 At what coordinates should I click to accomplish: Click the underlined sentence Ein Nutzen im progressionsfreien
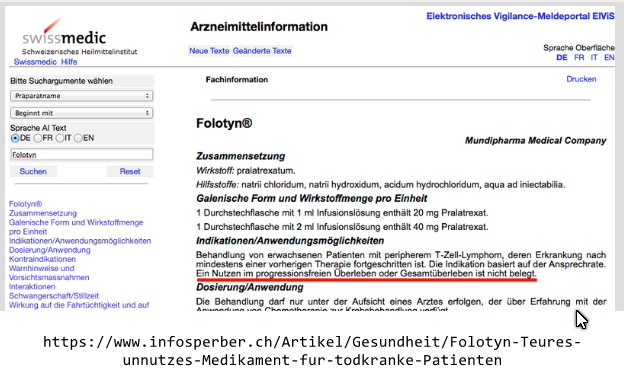tap(366, 273)
